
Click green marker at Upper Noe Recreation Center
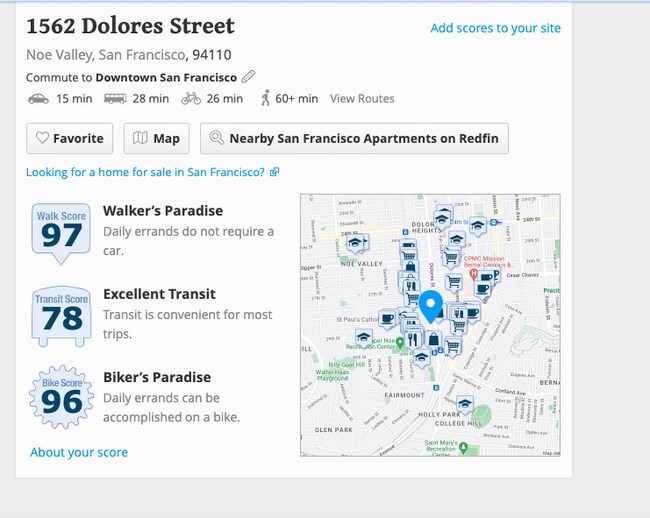[400, 343]
